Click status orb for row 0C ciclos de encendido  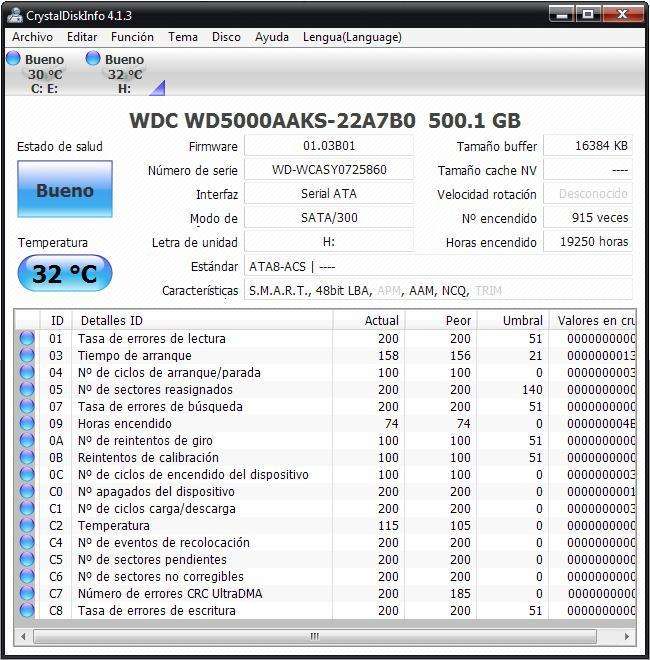click(27, 474)
